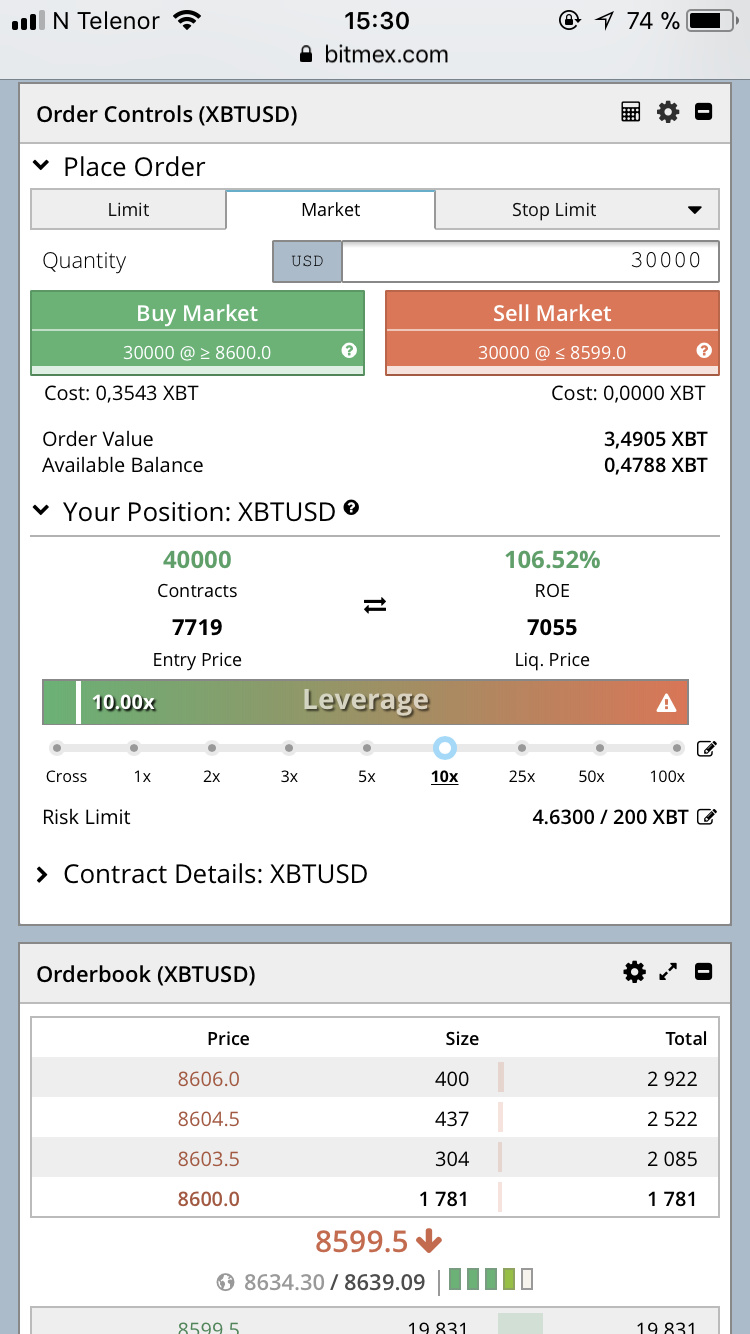Click the swap arrows between Contracts and ROE

tap(375, 605)
